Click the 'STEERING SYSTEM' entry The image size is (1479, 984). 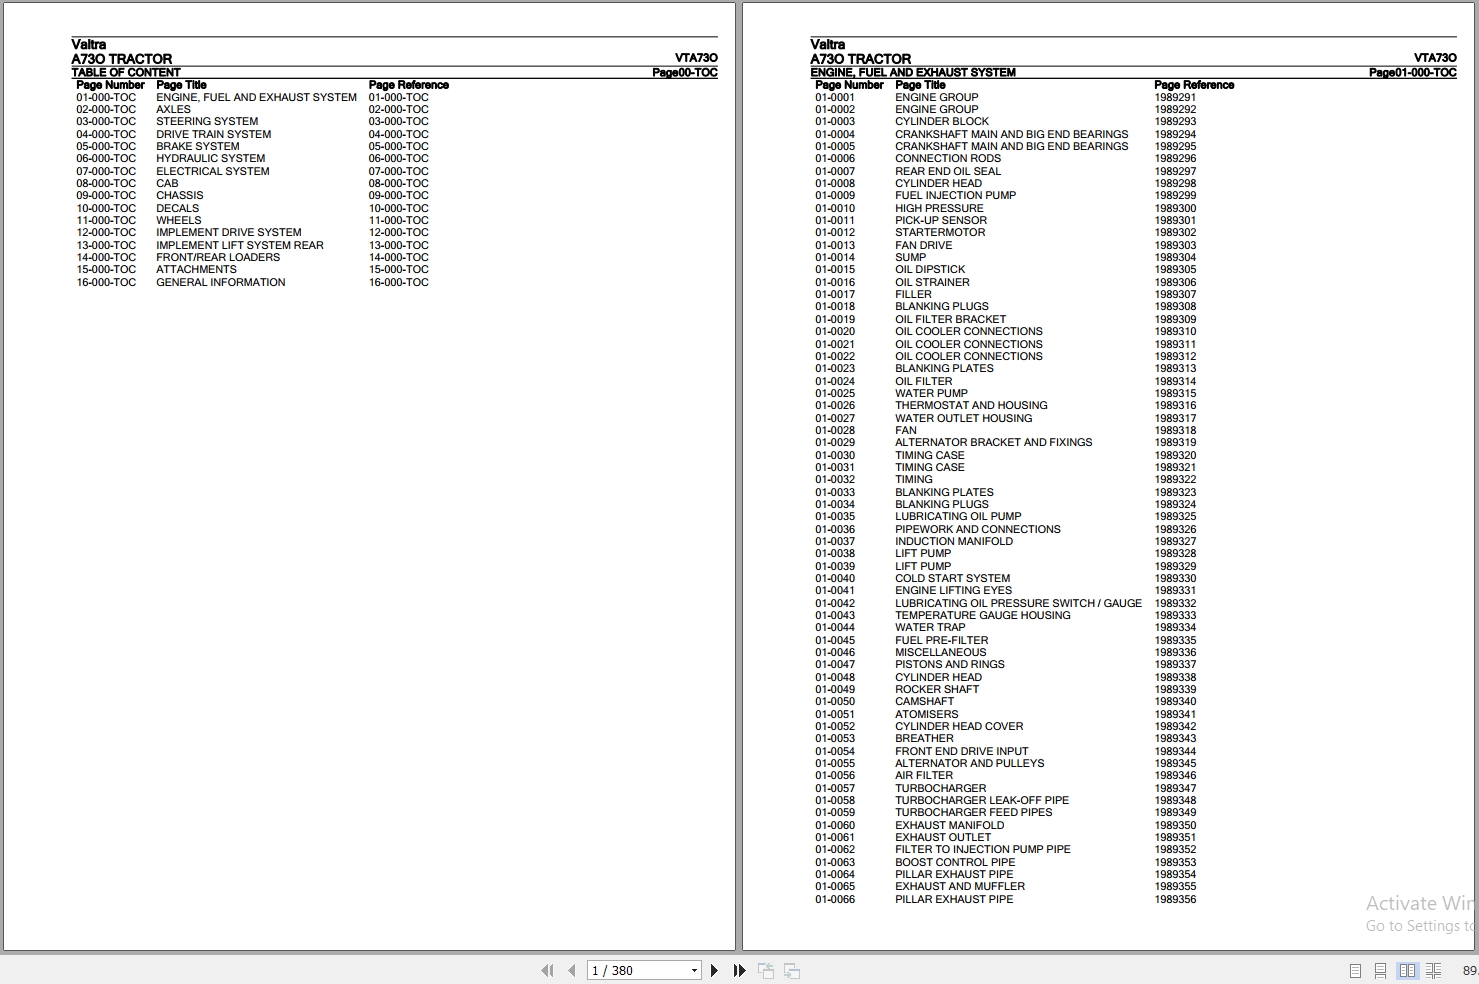pos(207,121)
